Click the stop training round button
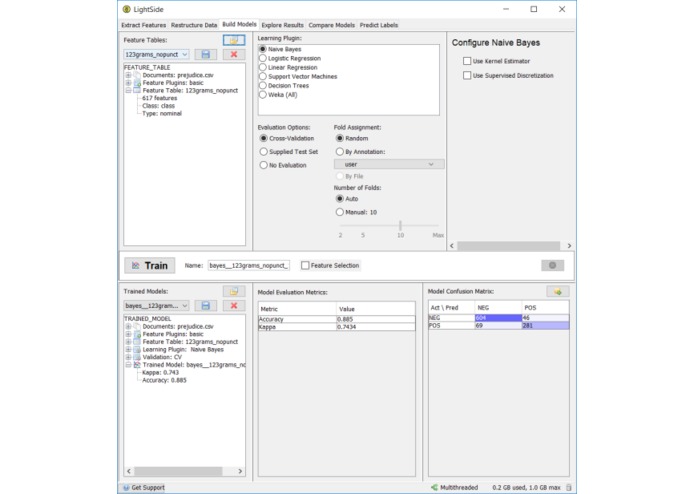 coord(552,265)
